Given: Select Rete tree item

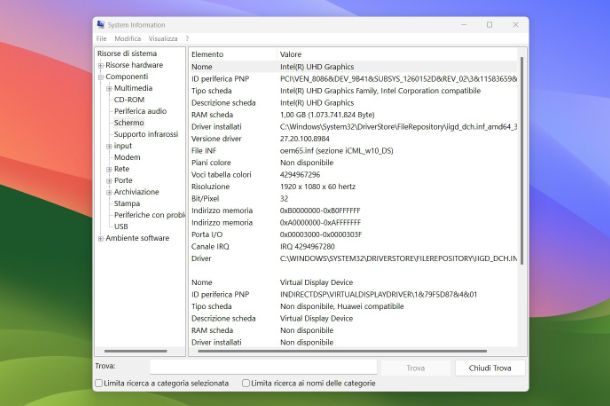Looking at the screenshot, I should (122, 169).
